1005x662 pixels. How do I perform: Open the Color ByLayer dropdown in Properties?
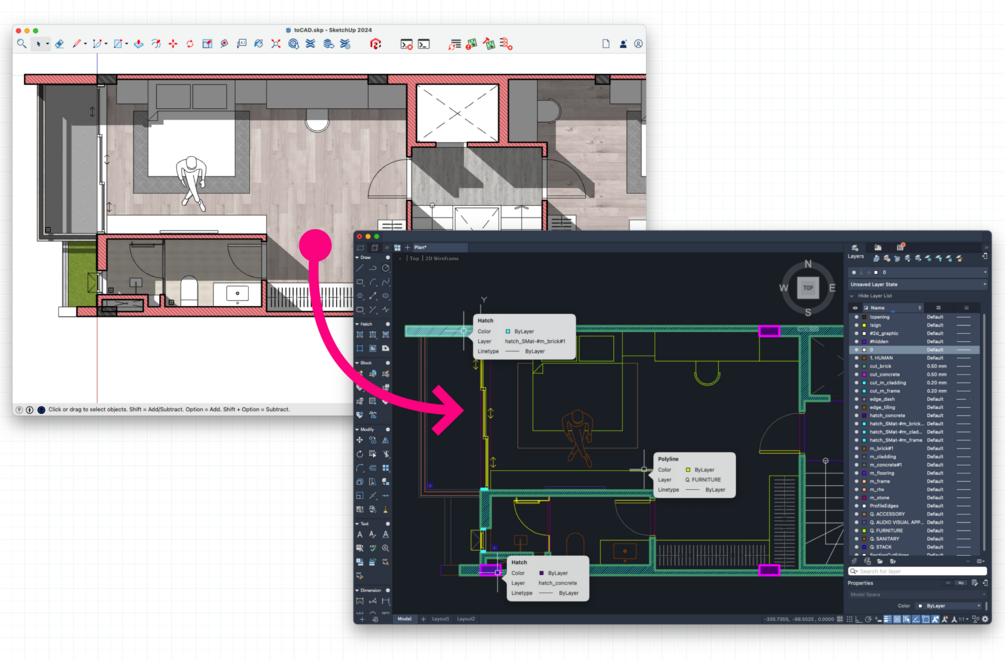(949, 606)
